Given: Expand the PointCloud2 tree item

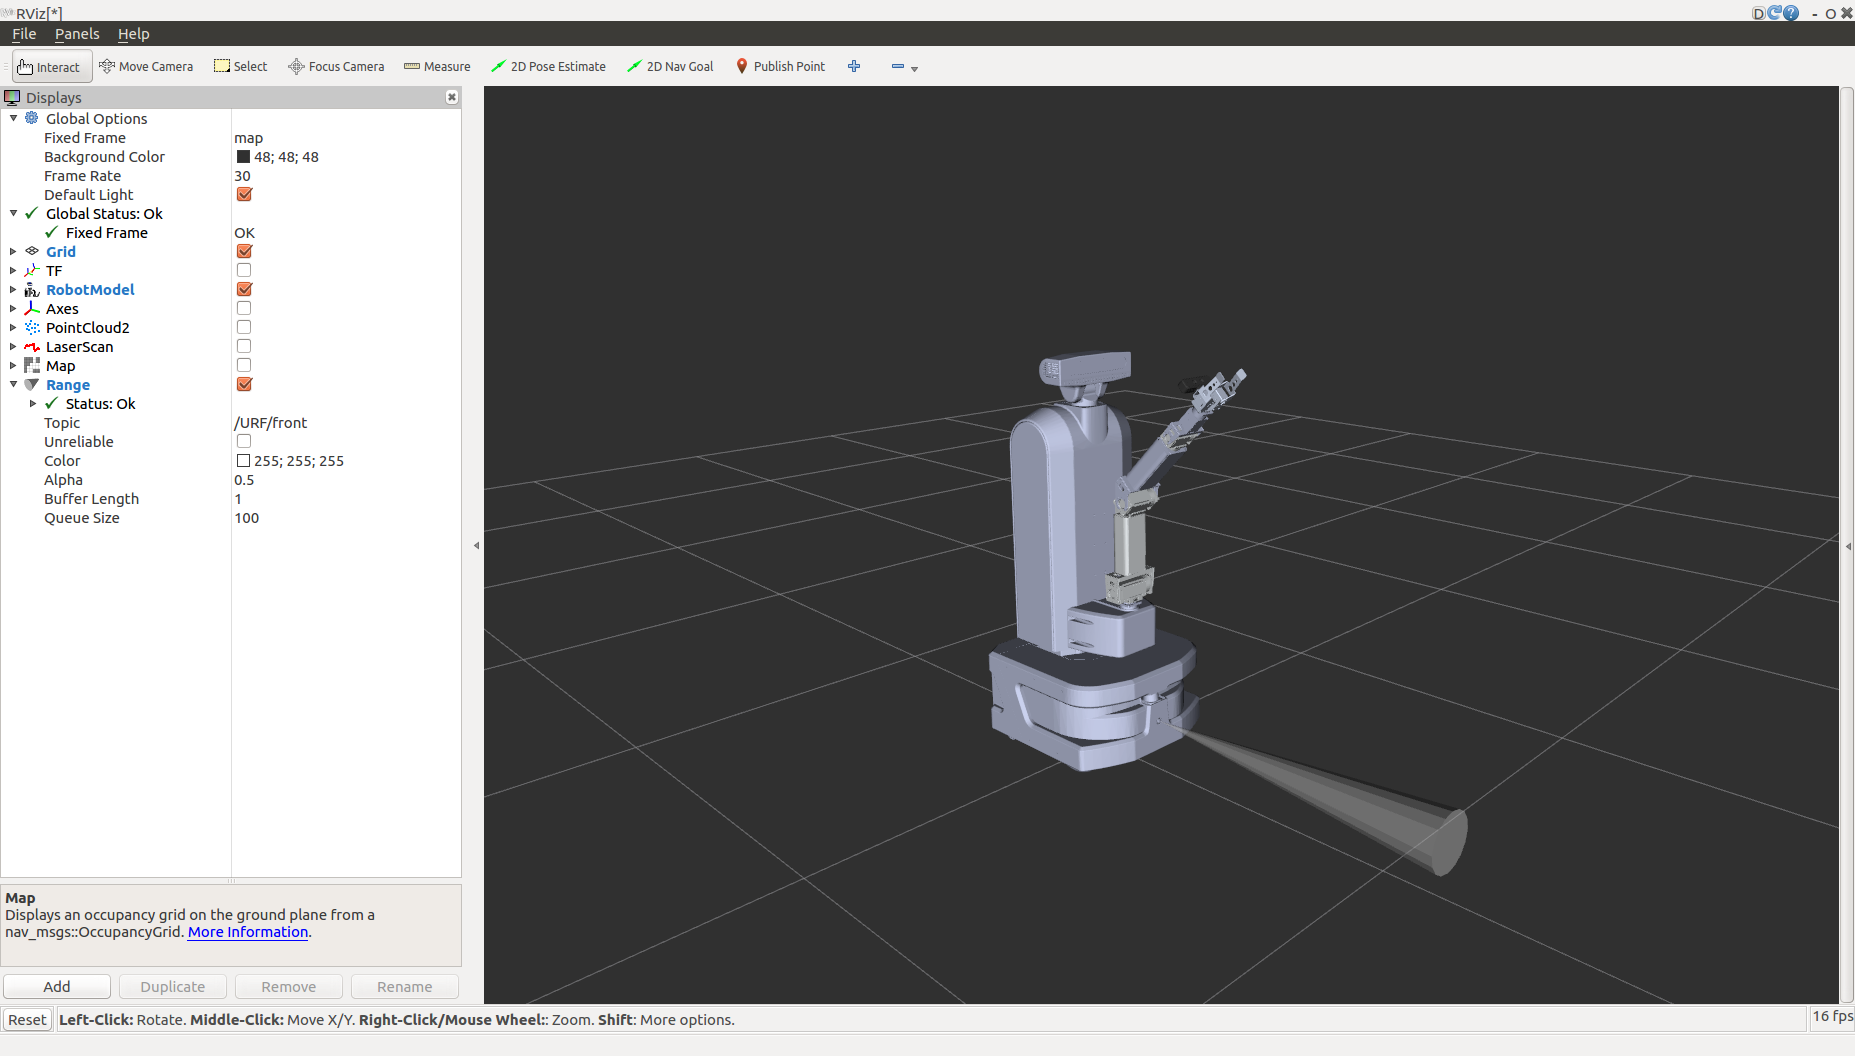Looking at the screenshot, I should point(13,328).
